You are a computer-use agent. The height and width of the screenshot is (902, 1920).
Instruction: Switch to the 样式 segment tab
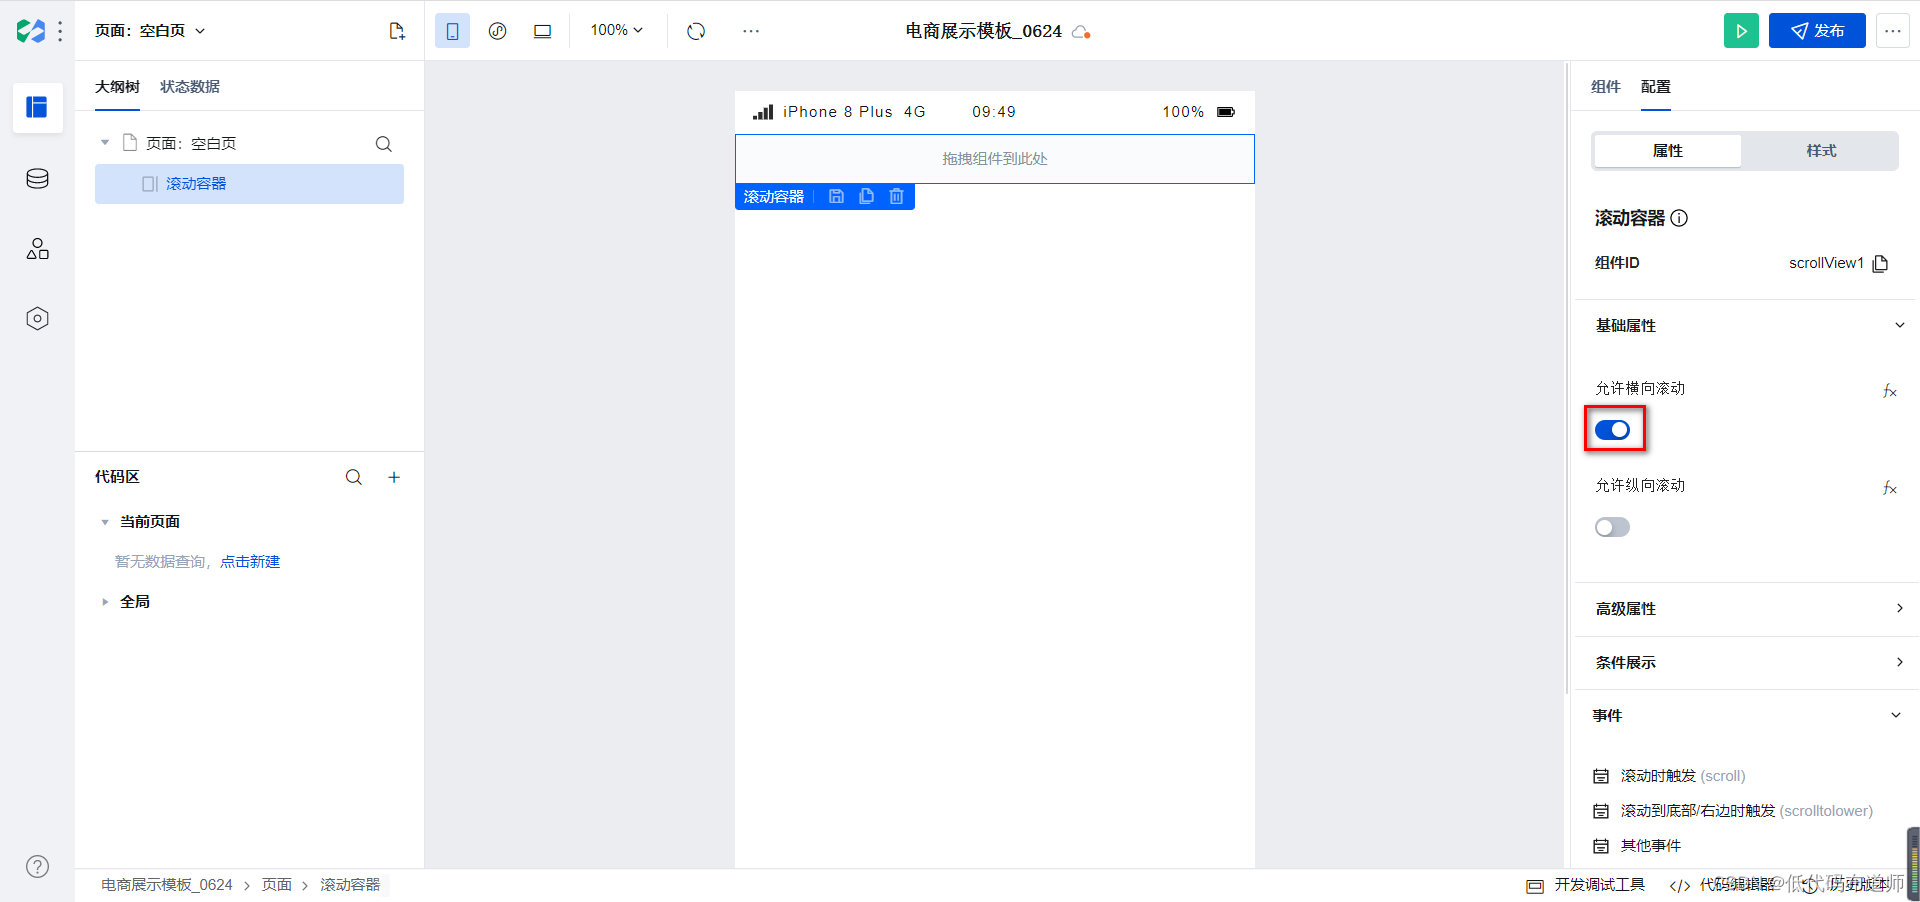coord(1821,151)
